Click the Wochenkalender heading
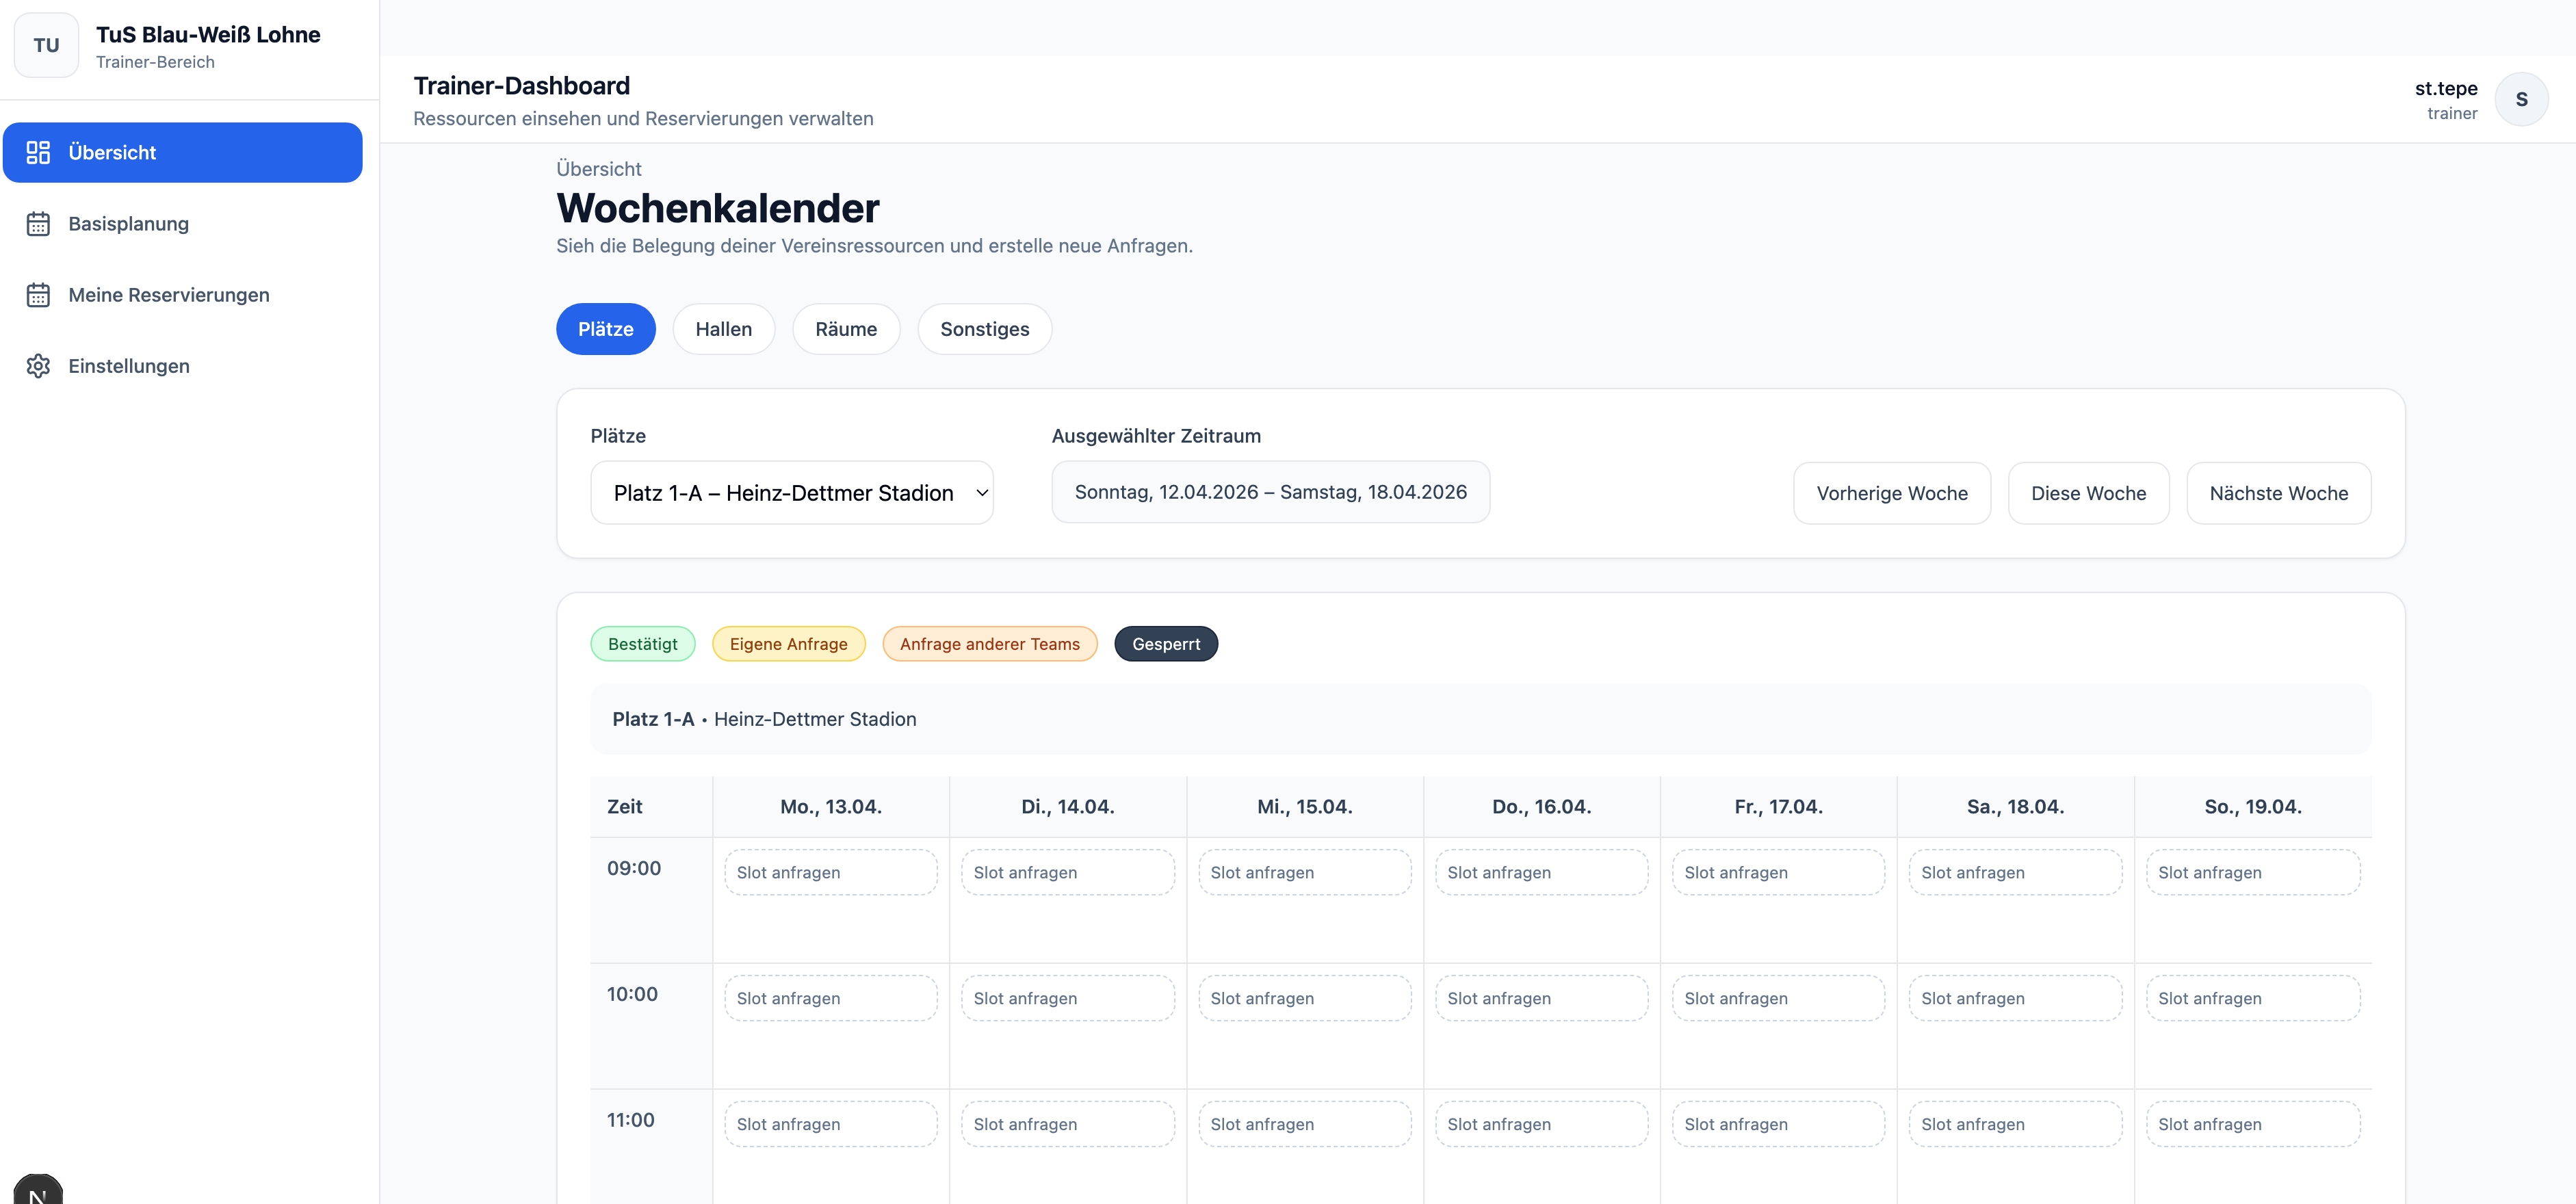Image resolution: width=2576 pixels, height=1204 pixels. [x=718, y=208]
